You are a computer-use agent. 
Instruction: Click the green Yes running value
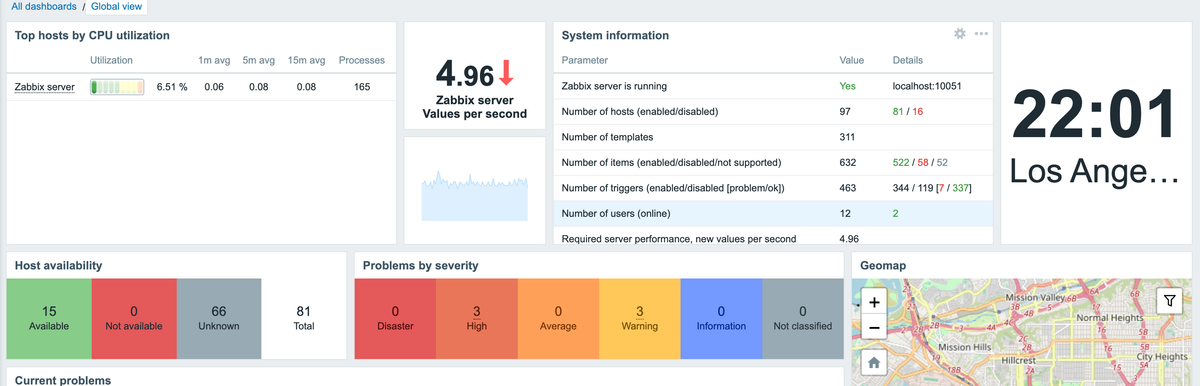847,86
